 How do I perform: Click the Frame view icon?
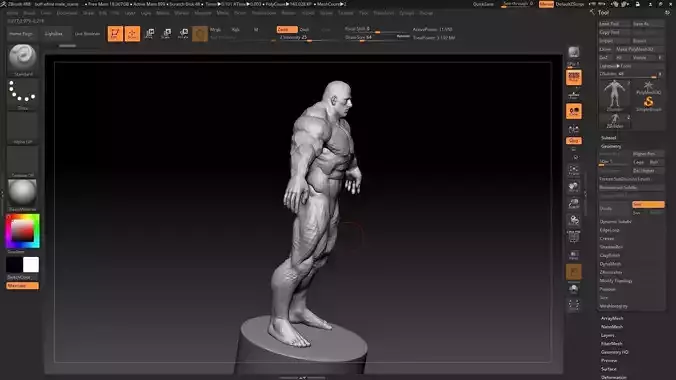point(573,170)
